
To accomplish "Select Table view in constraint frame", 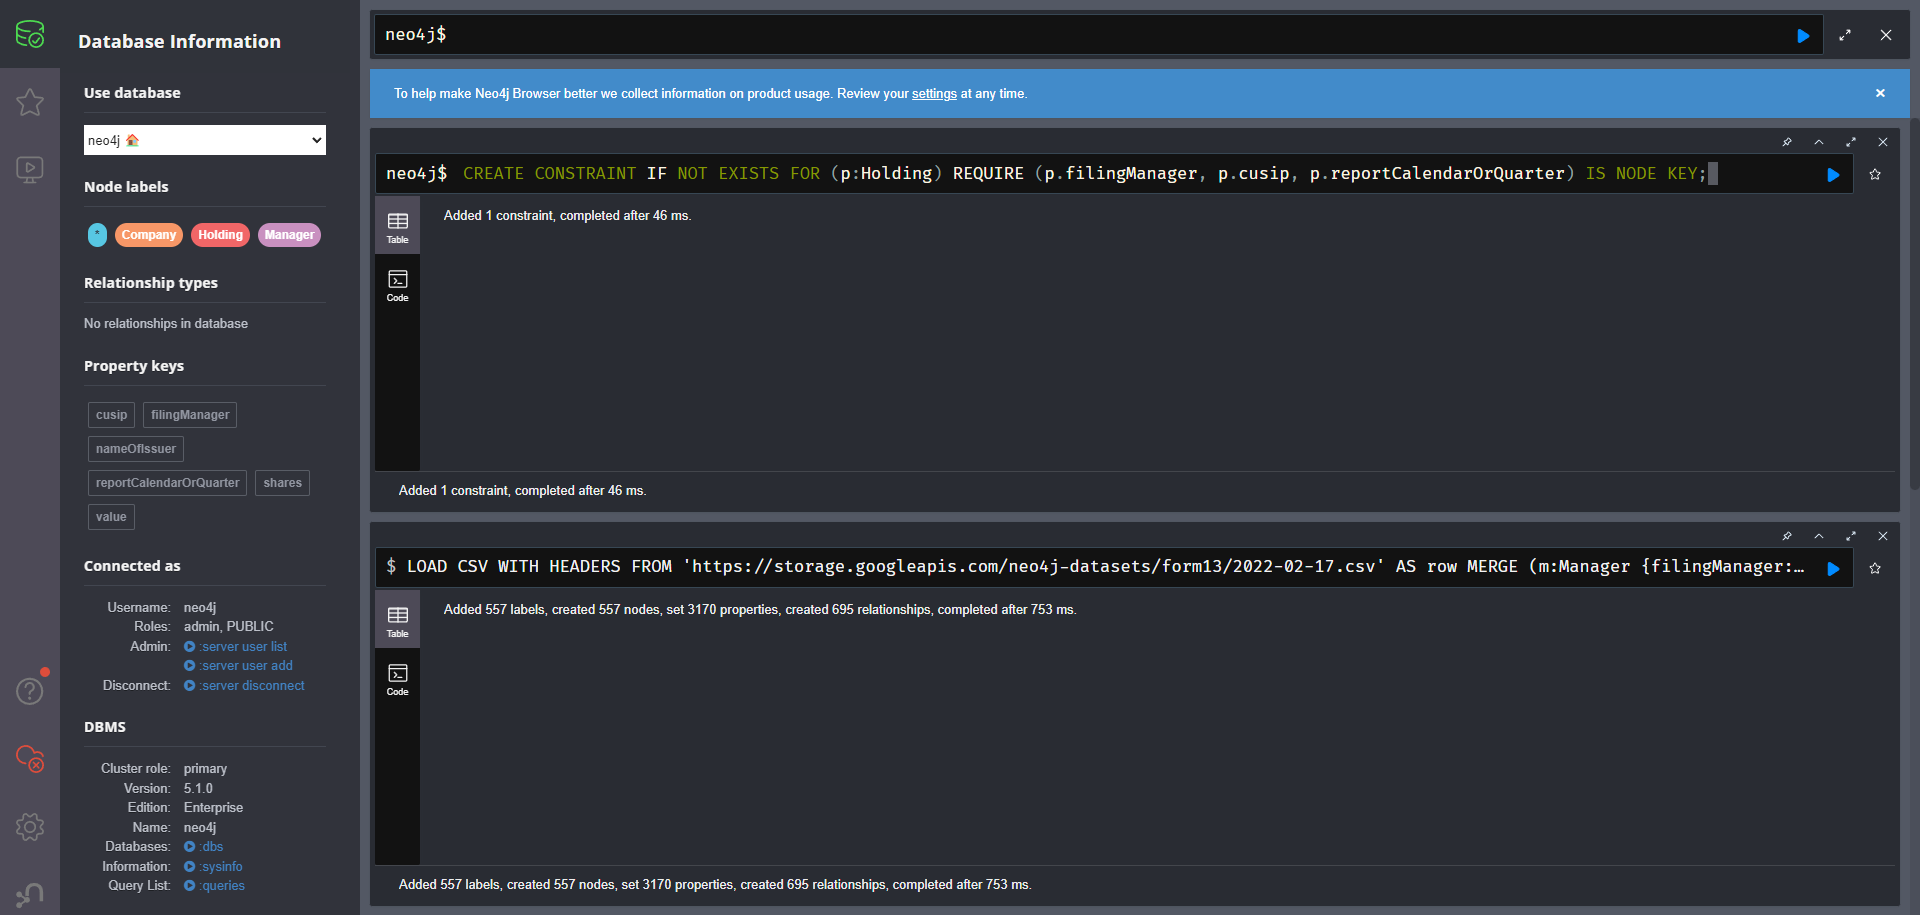I will pyautogui.click(x=398, y=227).
